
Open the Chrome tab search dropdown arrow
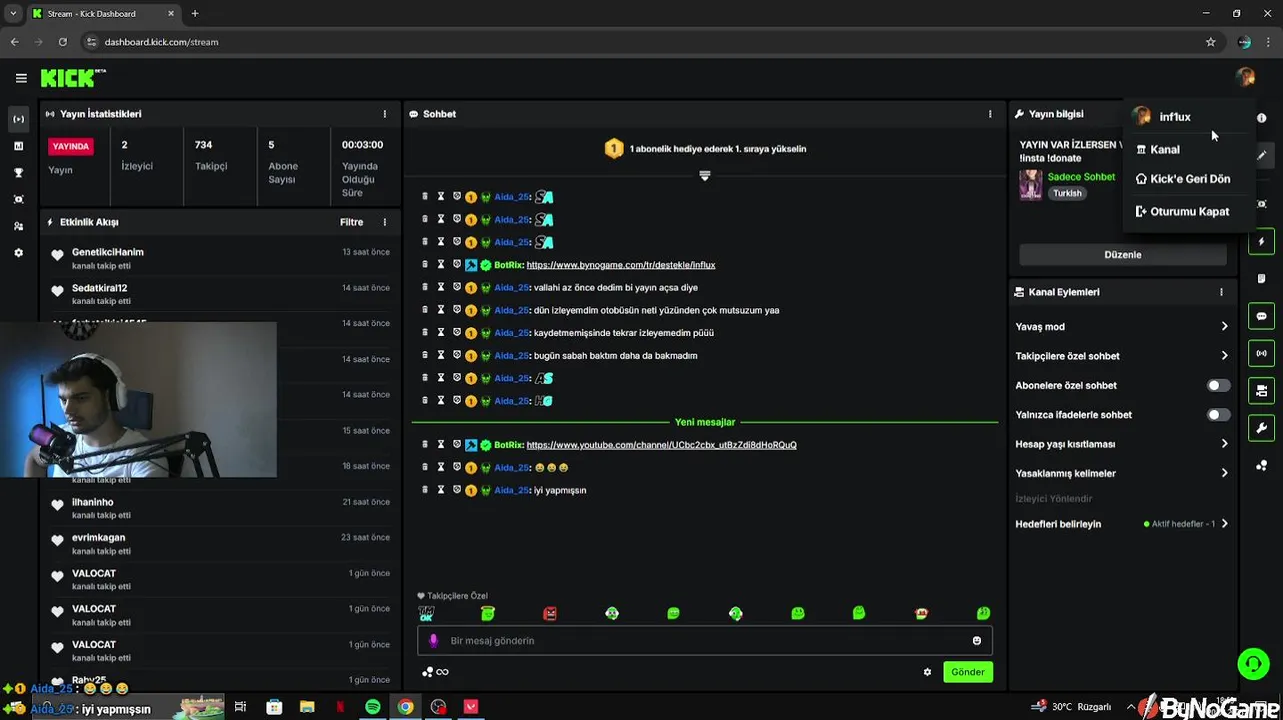pyautogui.click(x=13, y=14)
